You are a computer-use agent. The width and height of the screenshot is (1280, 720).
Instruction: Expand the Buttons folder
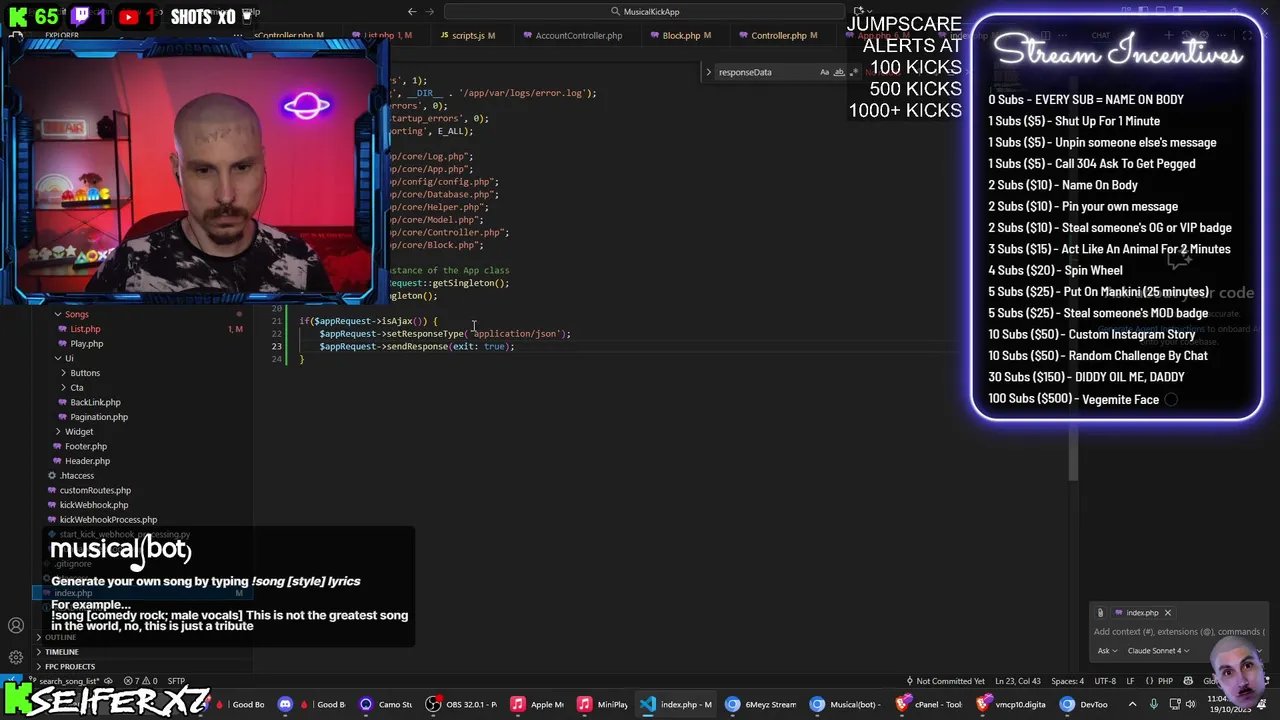(84, 373)
